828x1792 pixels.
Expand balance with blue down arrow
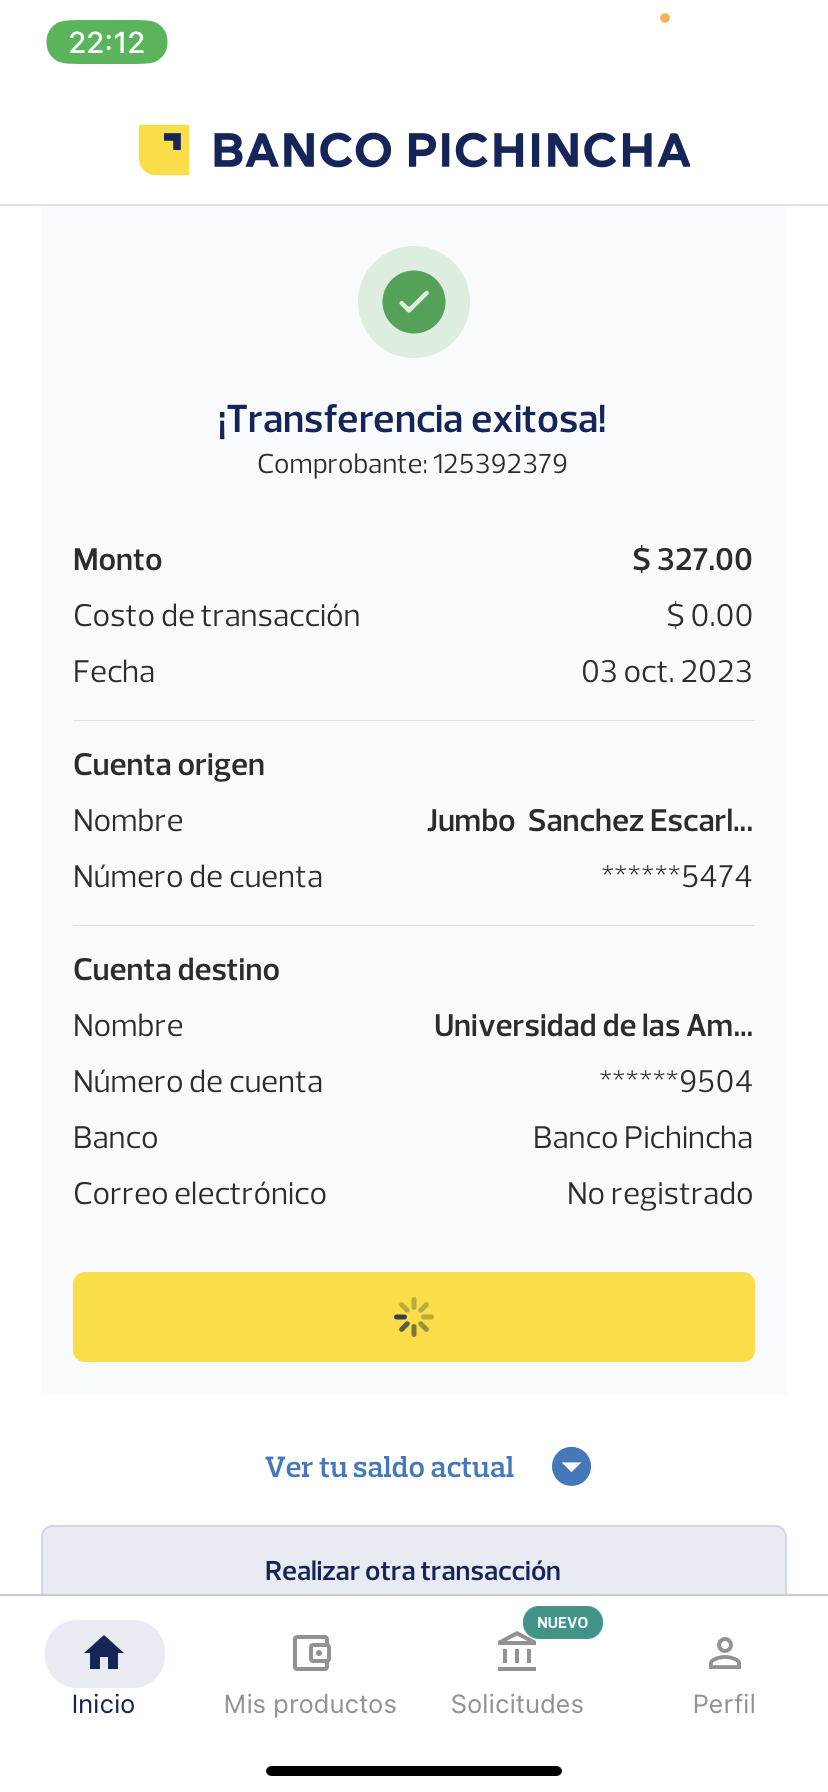[571, 1467]
